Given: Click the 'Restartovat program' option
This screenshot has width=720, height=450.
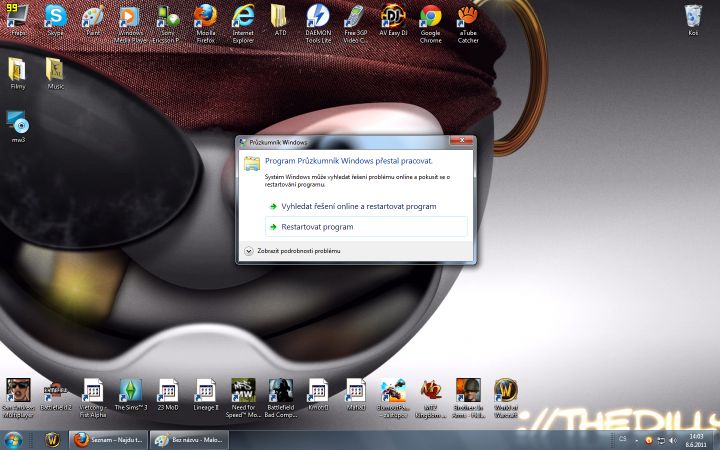Looking at the screenshot, I should 366,227.
